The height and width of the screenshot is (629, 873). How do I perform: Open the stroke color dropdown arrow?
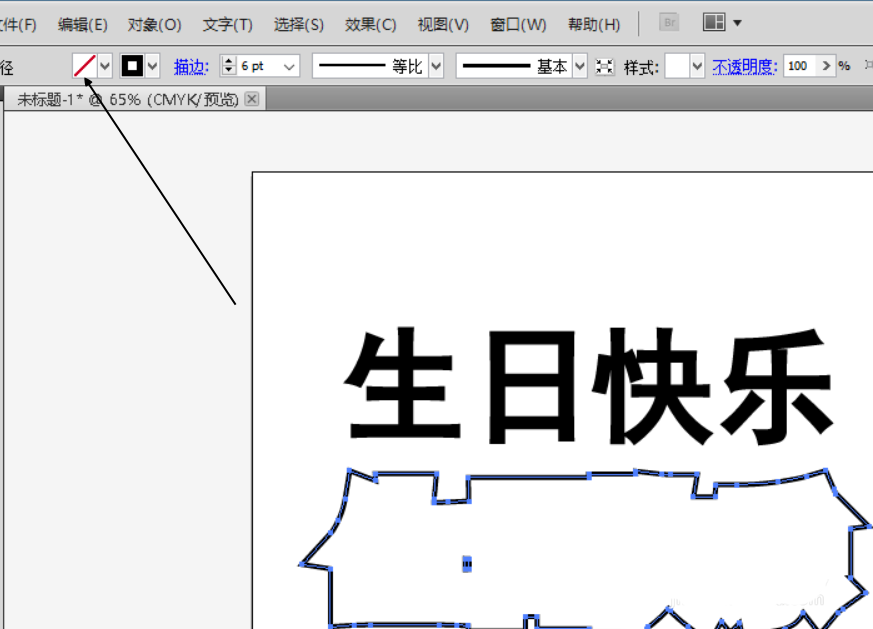(x=153, y=66)
